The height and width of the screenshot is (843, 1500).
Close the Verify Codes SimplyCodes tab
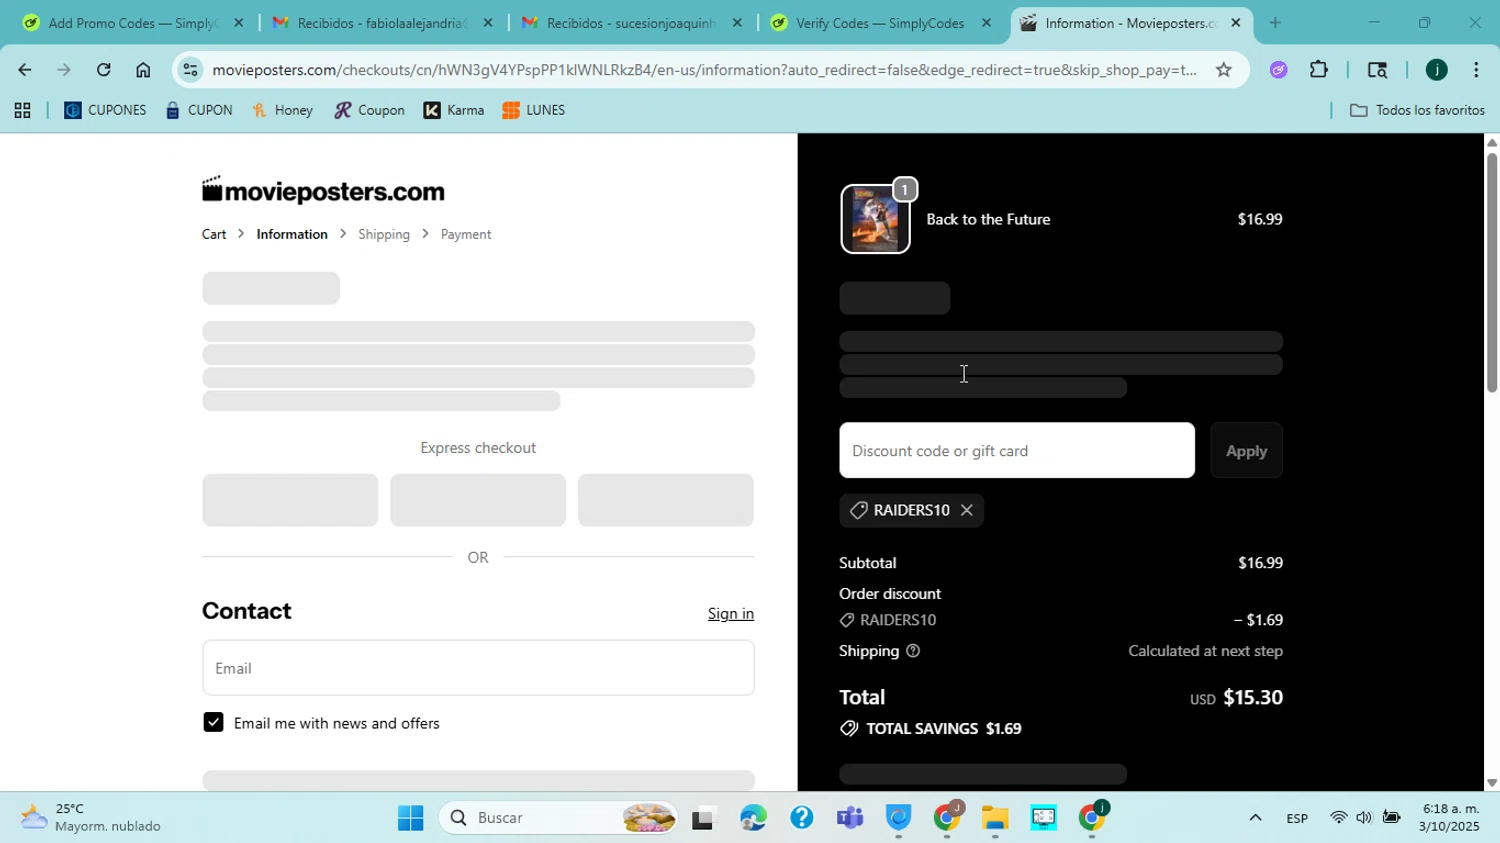986,23
